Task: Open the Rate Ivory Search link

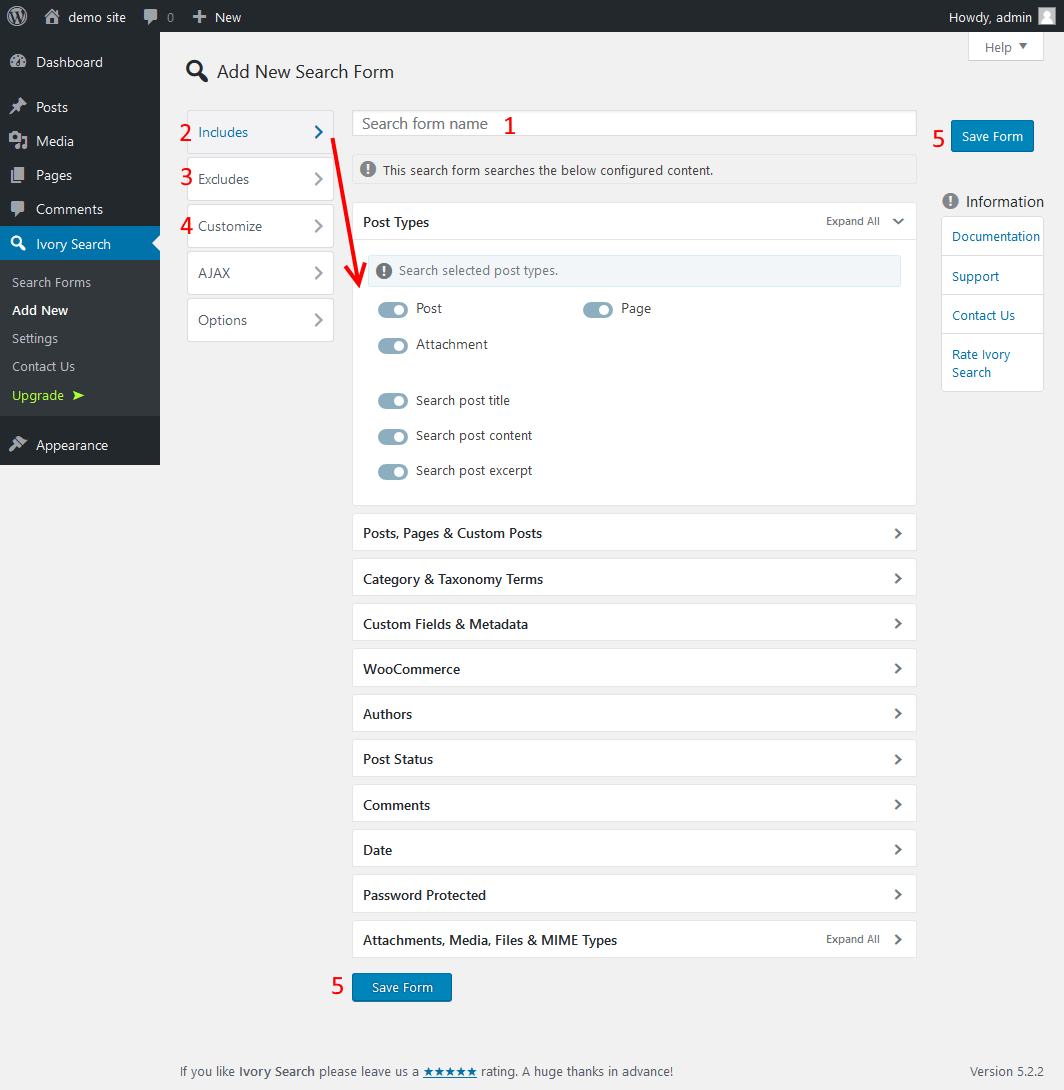Action: (x=981, y=364)
